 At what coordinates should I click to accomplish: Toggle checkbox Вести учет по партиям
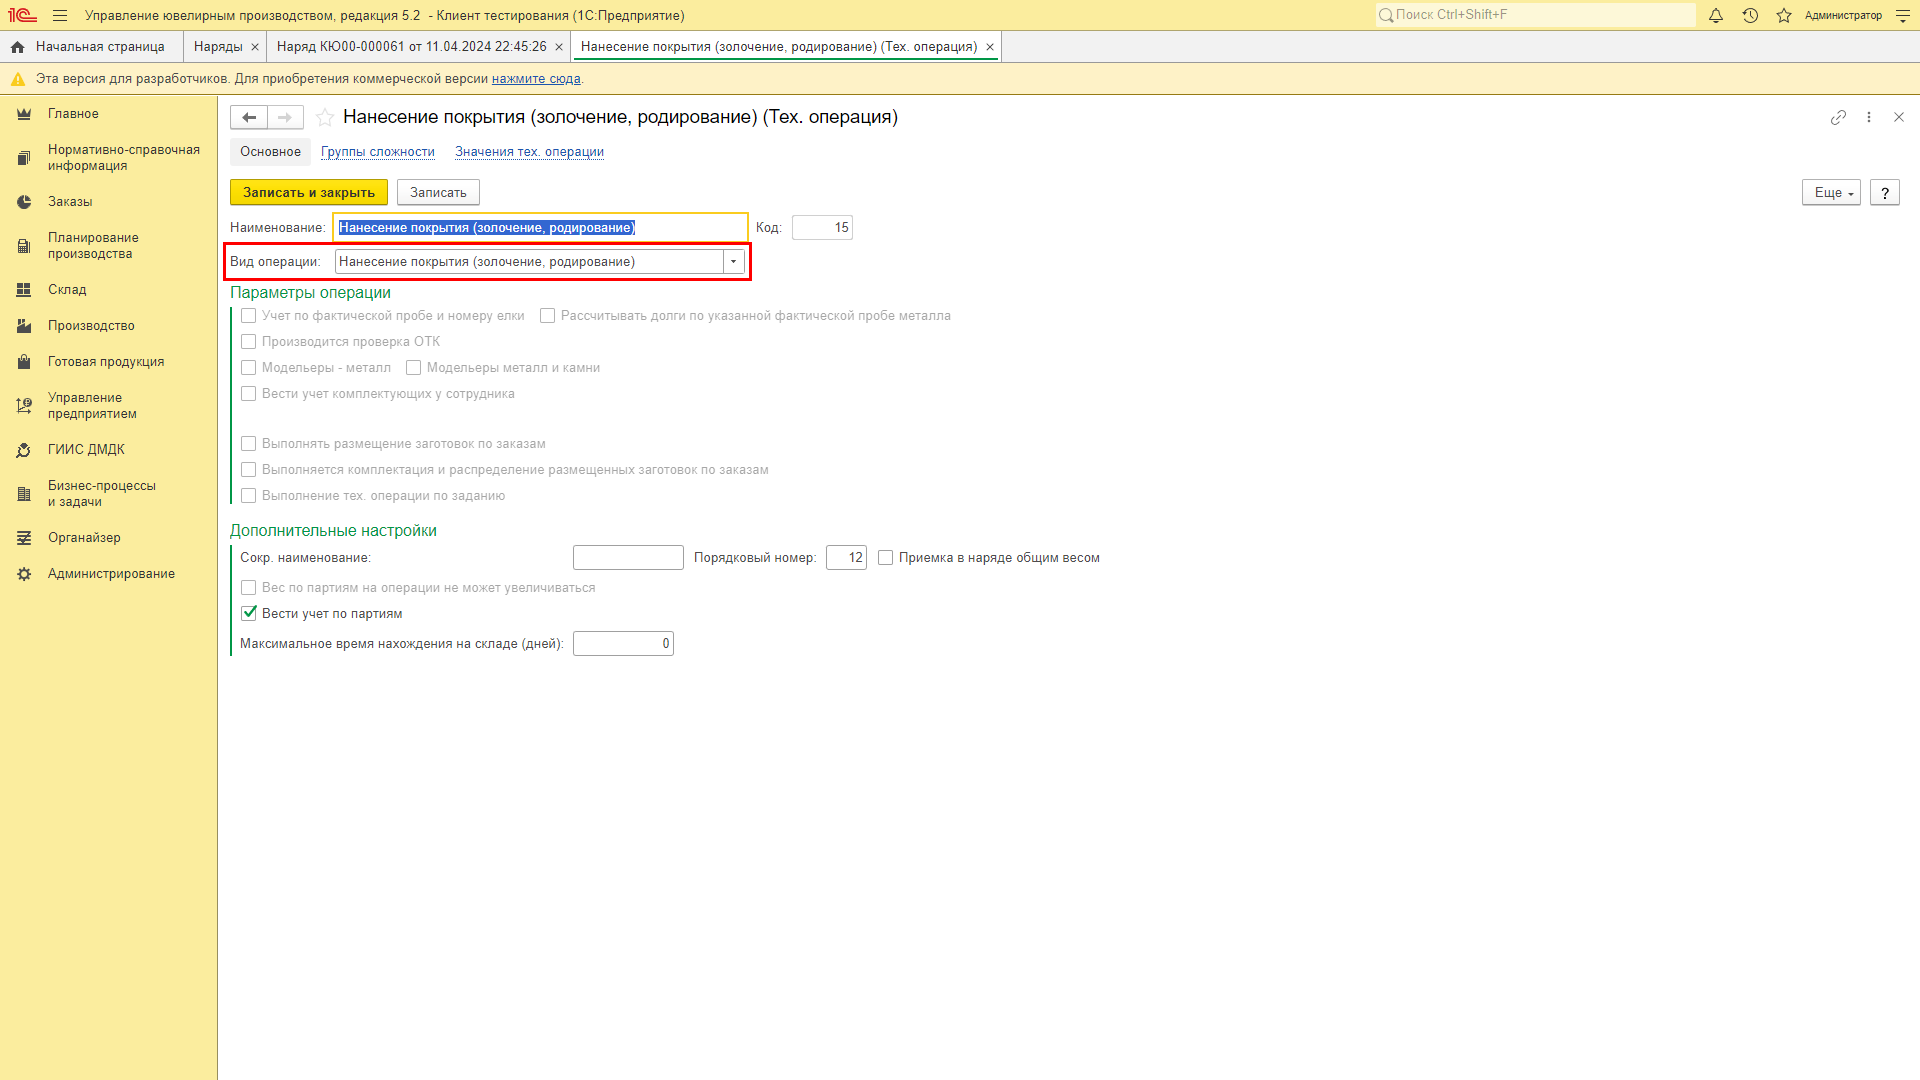249,613
